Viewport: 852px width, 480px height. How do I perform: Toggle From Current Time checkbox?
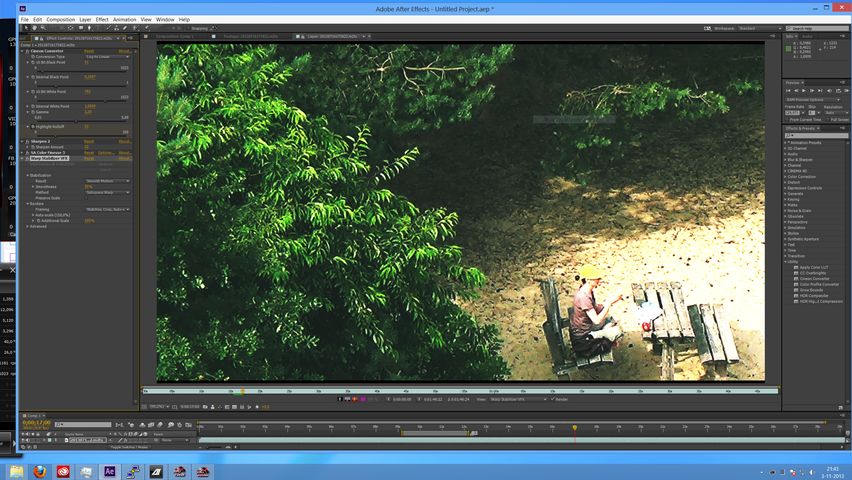(787, 120)
